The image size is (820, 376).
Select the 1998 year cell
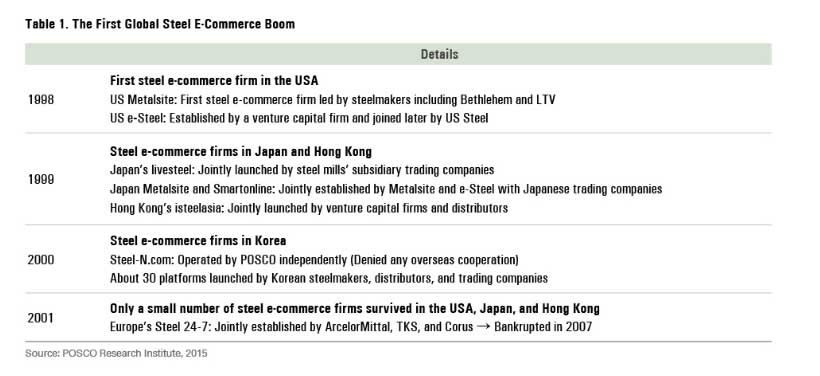41,99
